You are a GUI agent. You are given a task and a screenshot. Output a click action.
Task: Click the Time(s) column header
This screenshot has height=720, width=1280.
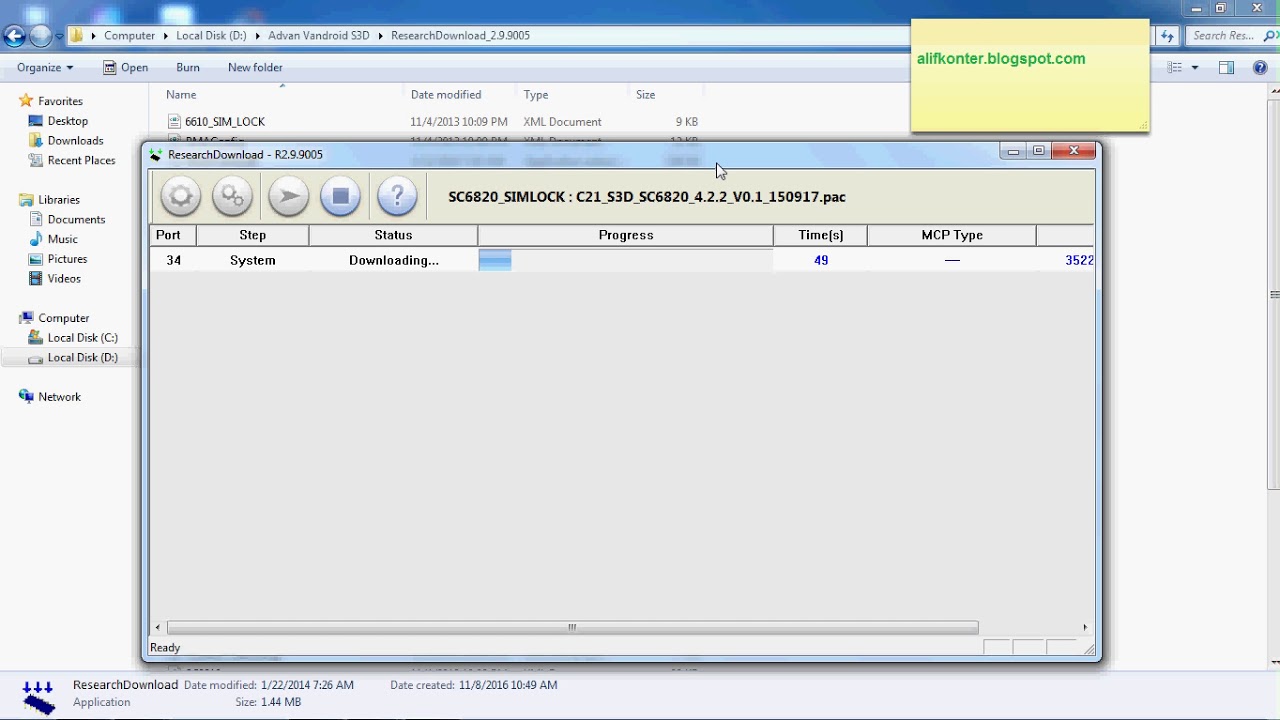(x=820, y=235)
